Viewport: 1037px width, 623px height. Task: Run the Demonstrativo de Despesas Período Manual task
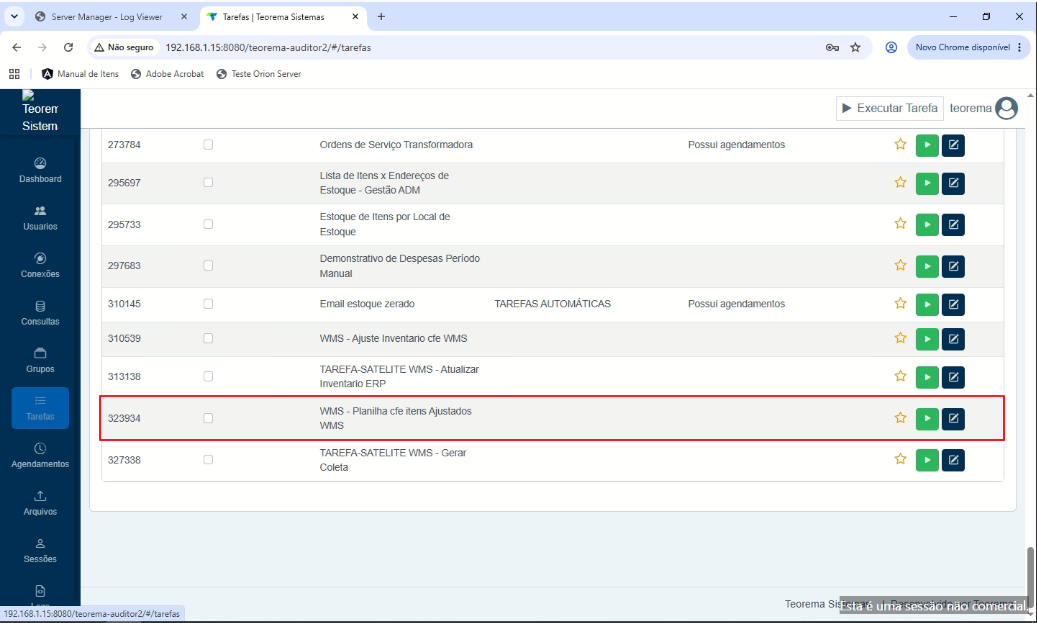coord(927,266)
